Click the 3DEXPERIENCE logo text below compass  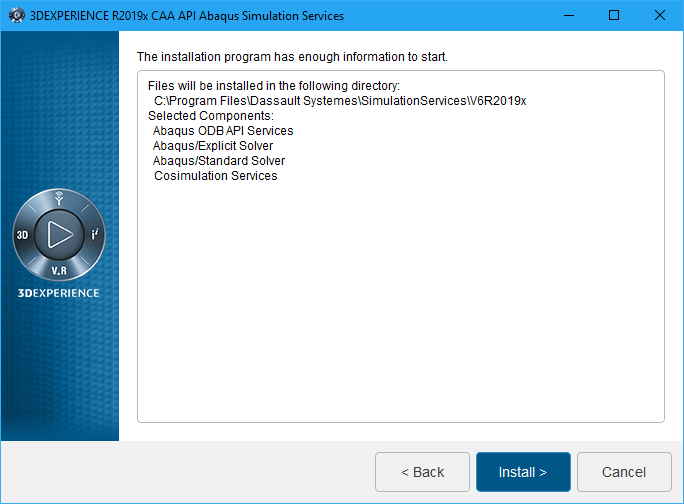tap(59, 293)
